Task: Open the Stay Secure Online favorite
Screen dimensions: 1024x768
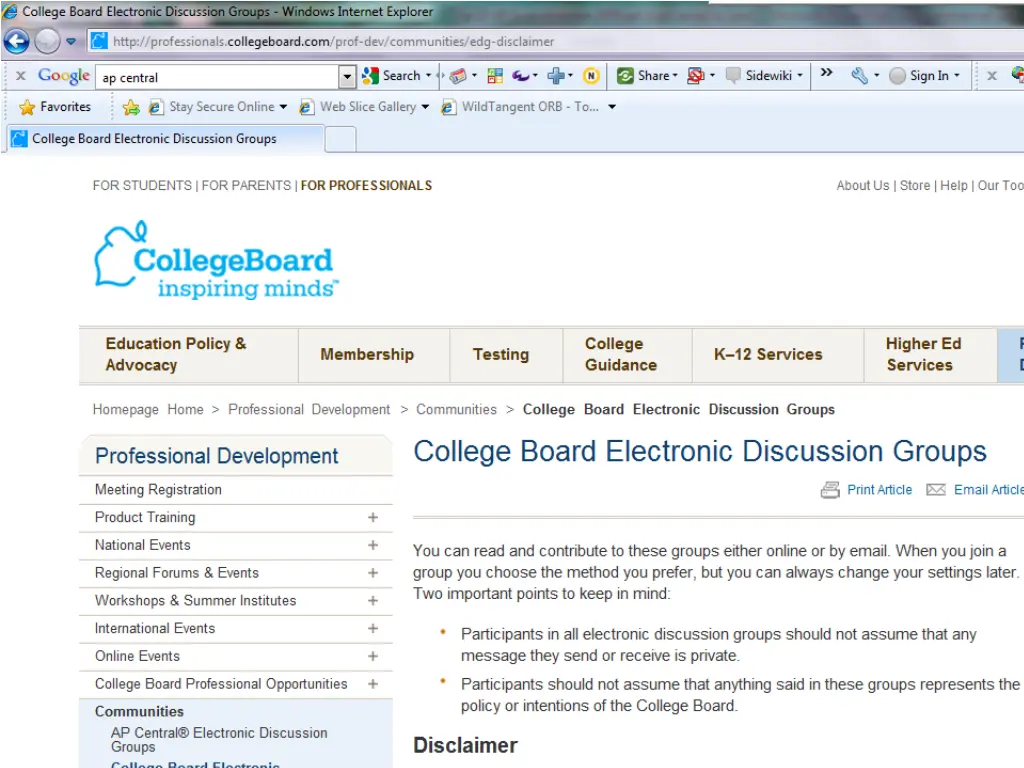Action: 212,106
